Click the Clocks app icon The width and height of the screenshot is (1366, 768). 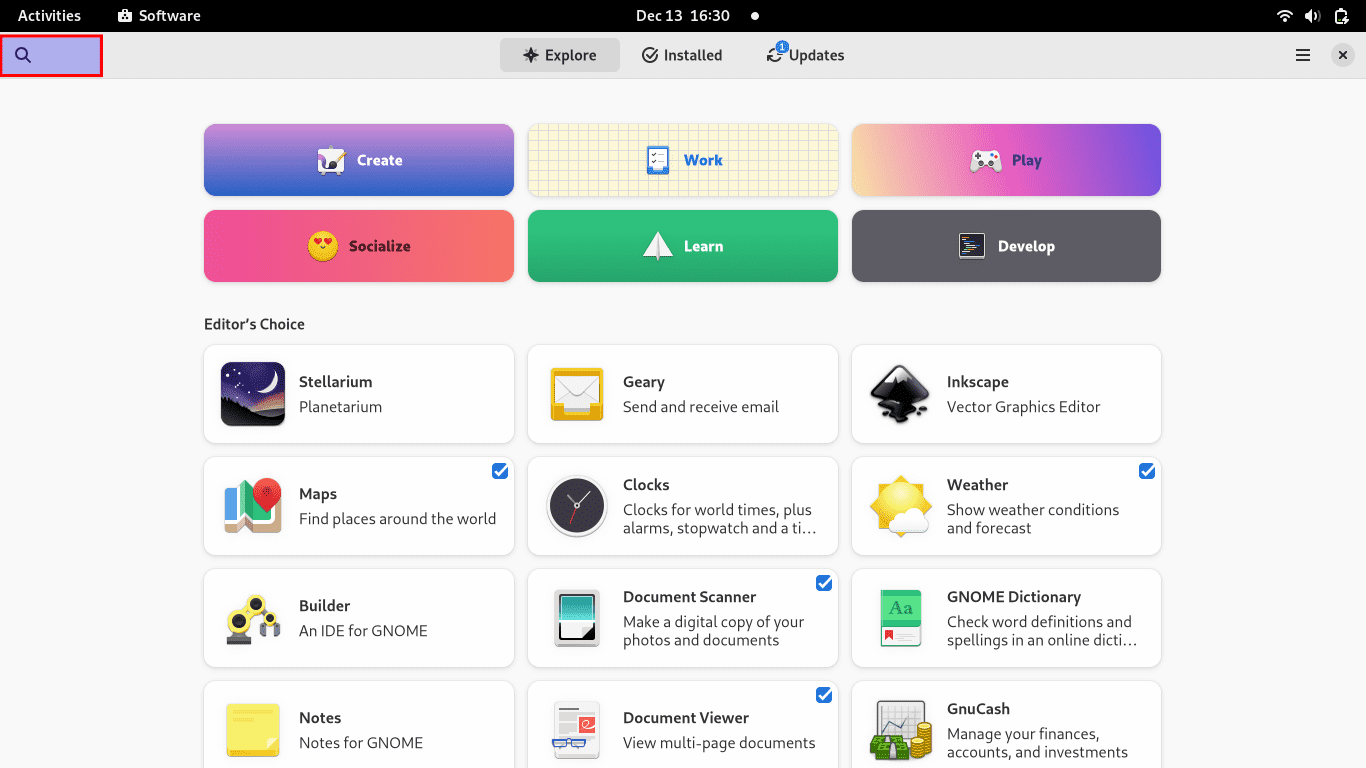pyautogui.click(x=577, y=506)
